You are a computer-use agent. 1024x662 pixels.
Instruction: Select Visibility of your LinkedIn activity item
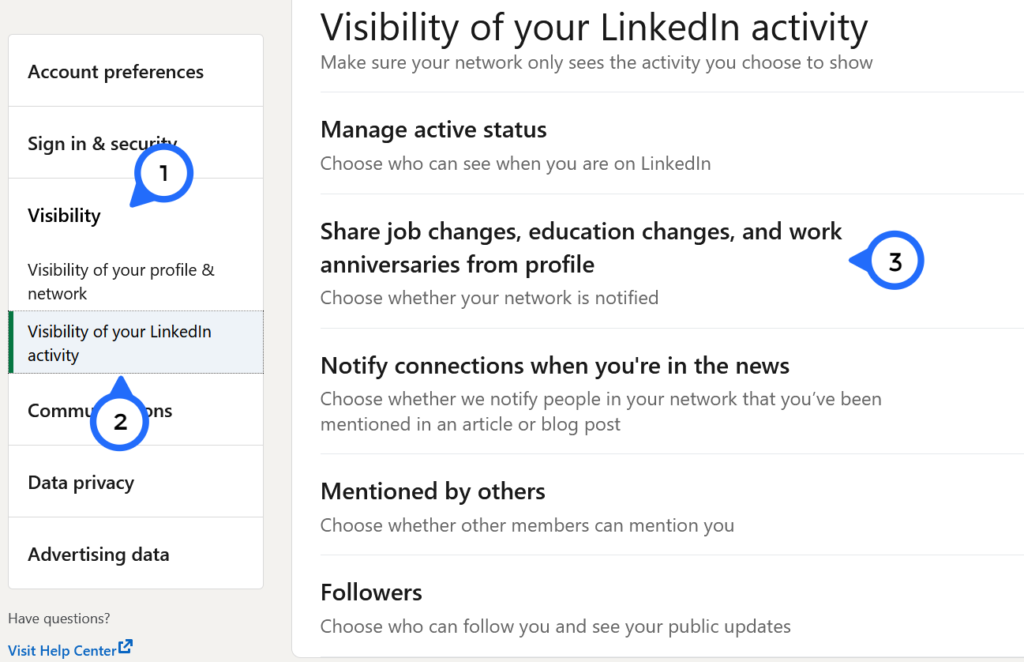pyautogui.click(x=136, y=343)
